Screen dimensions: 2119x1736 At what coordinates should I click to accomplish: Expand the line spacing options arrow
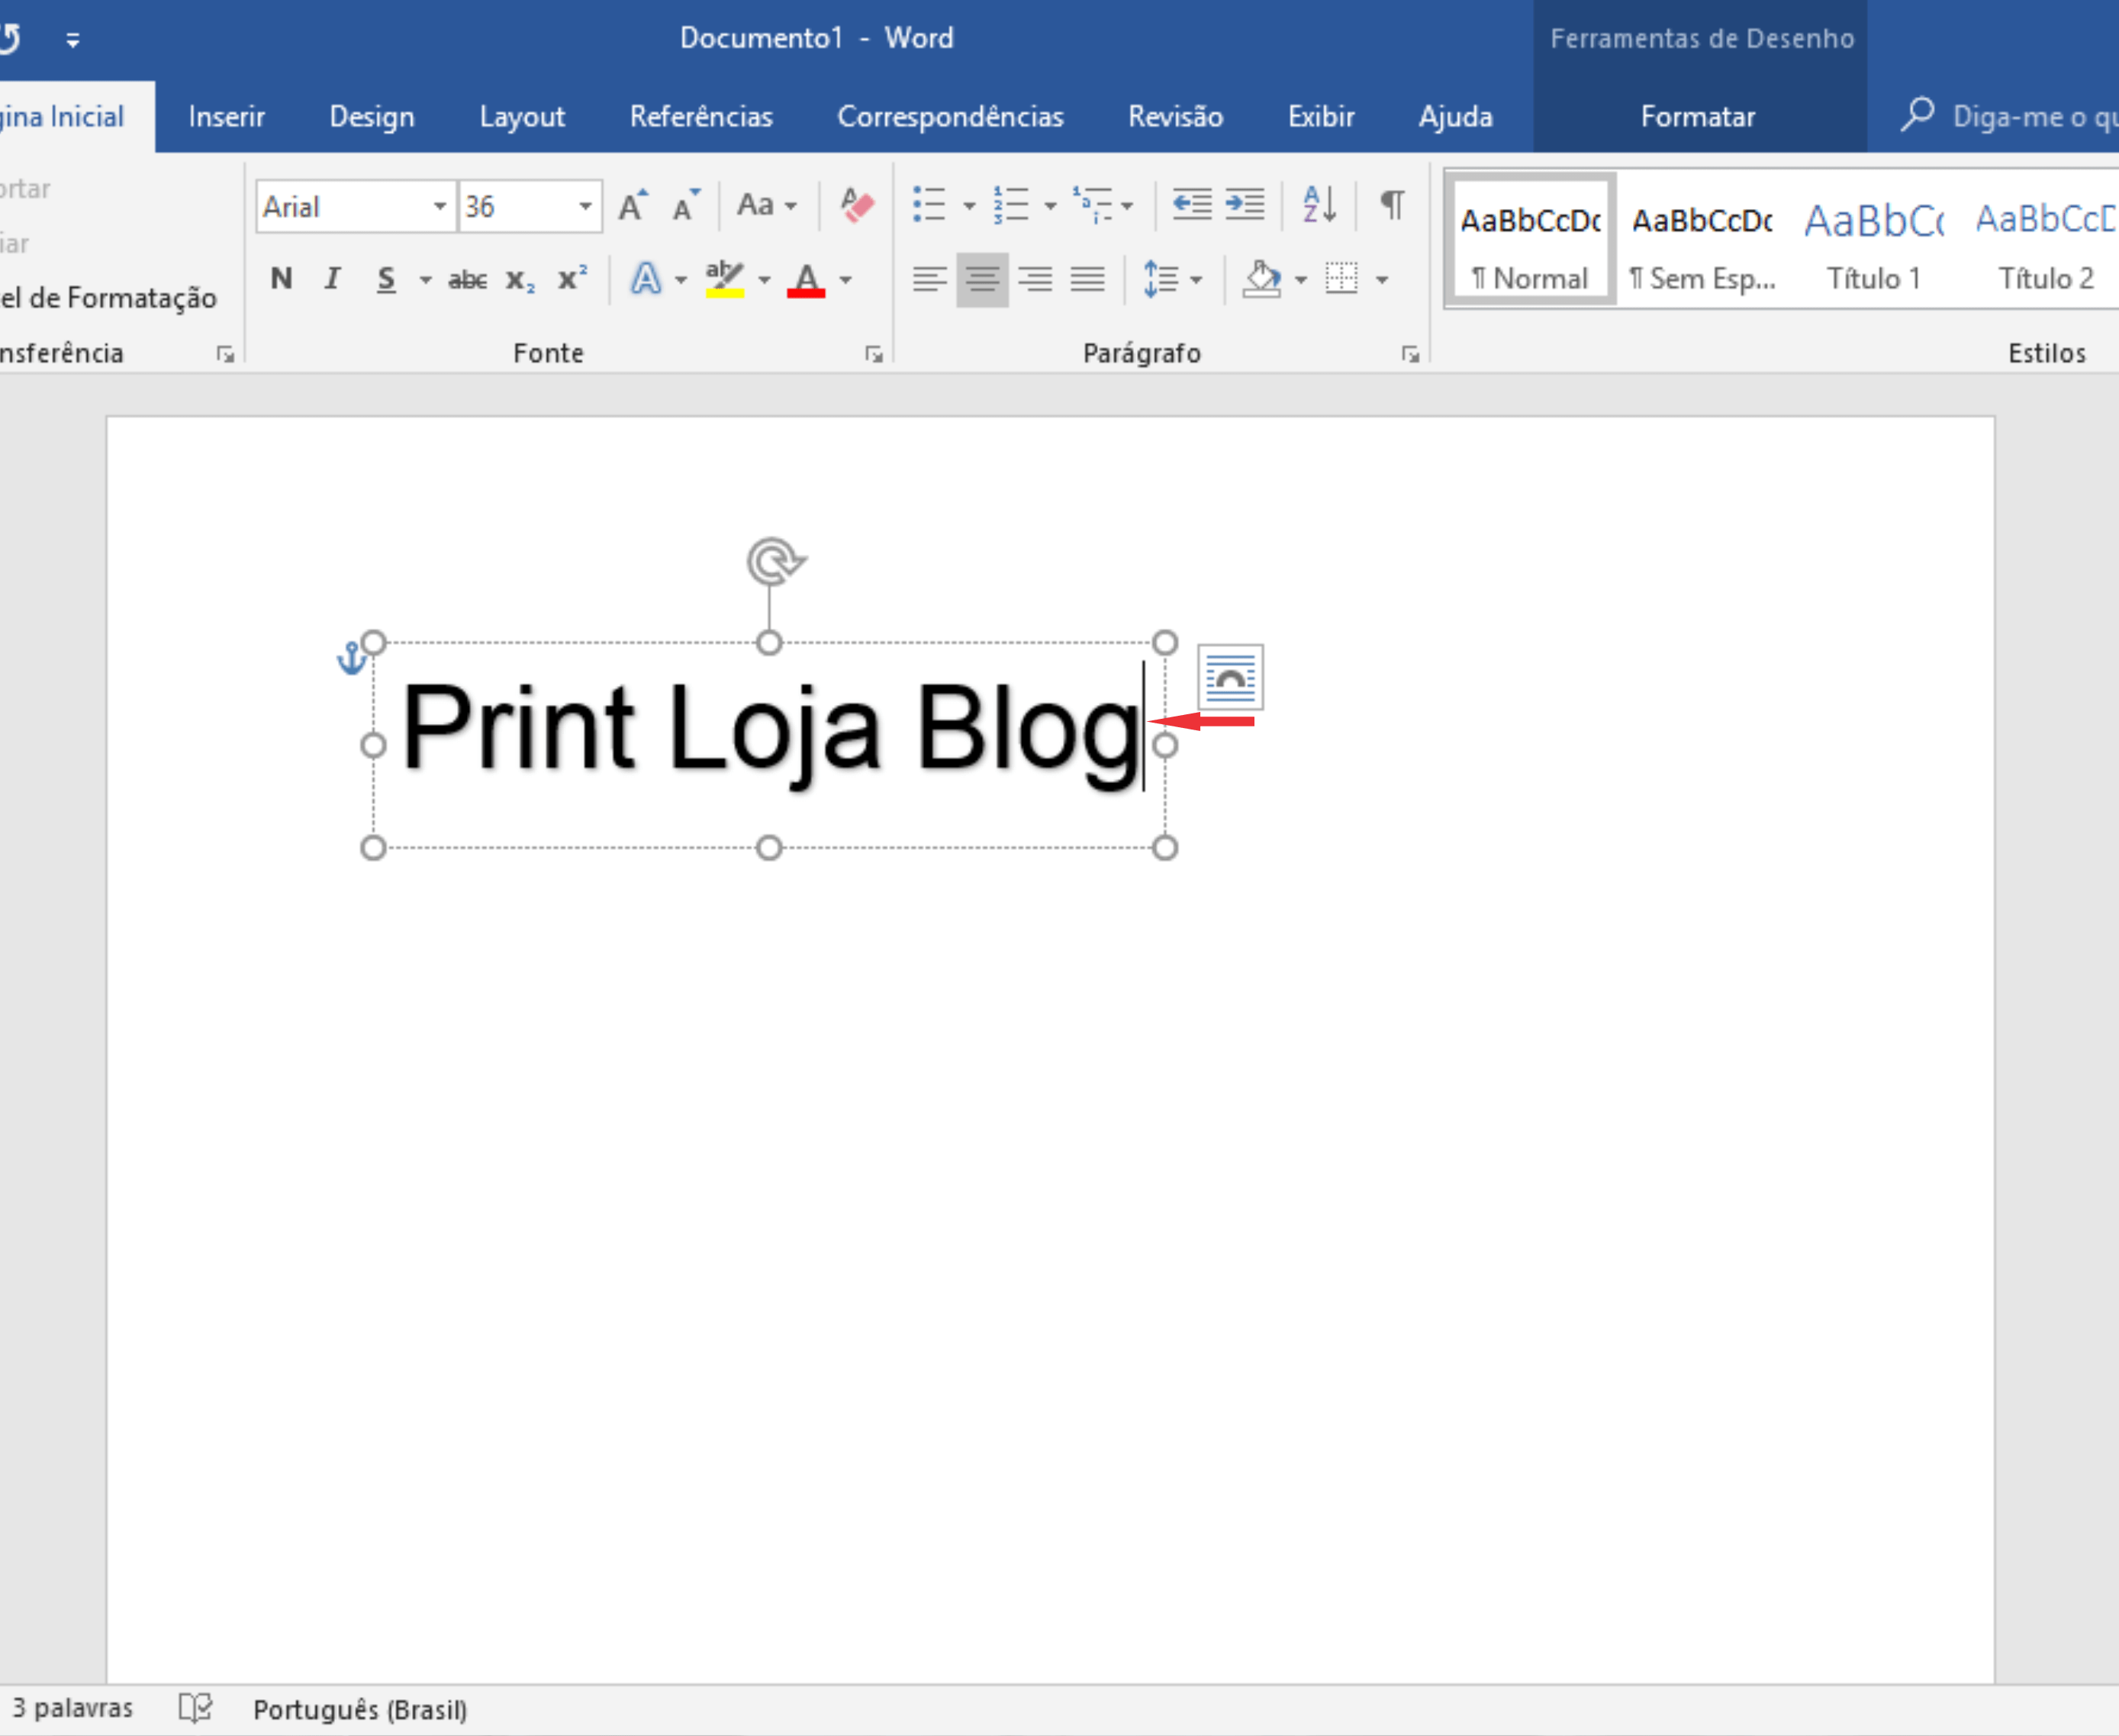(x=1196, y=280)
